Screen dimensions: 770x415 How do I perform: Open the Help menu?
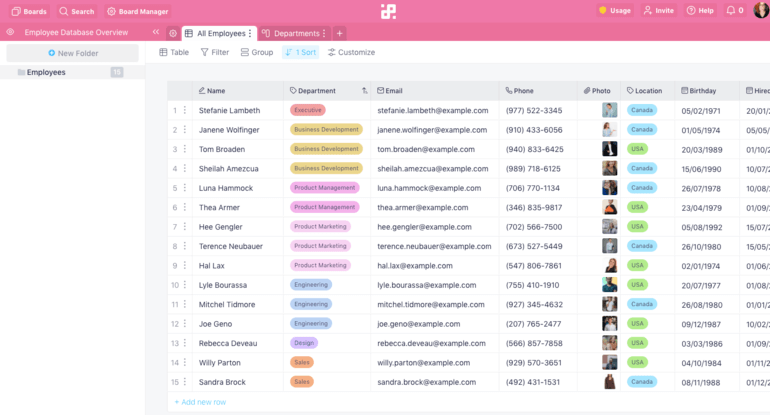700,10
